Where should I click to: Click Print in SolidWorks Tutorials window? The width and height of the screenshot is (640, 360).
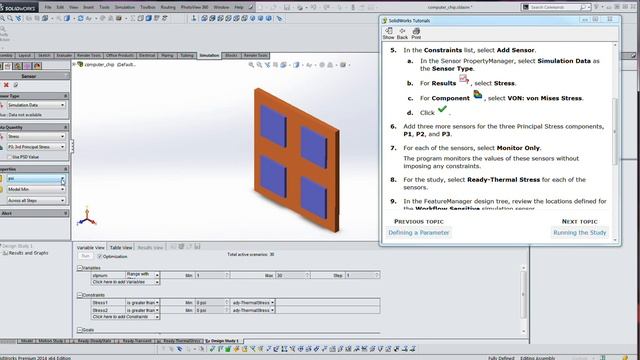(416, 33)
